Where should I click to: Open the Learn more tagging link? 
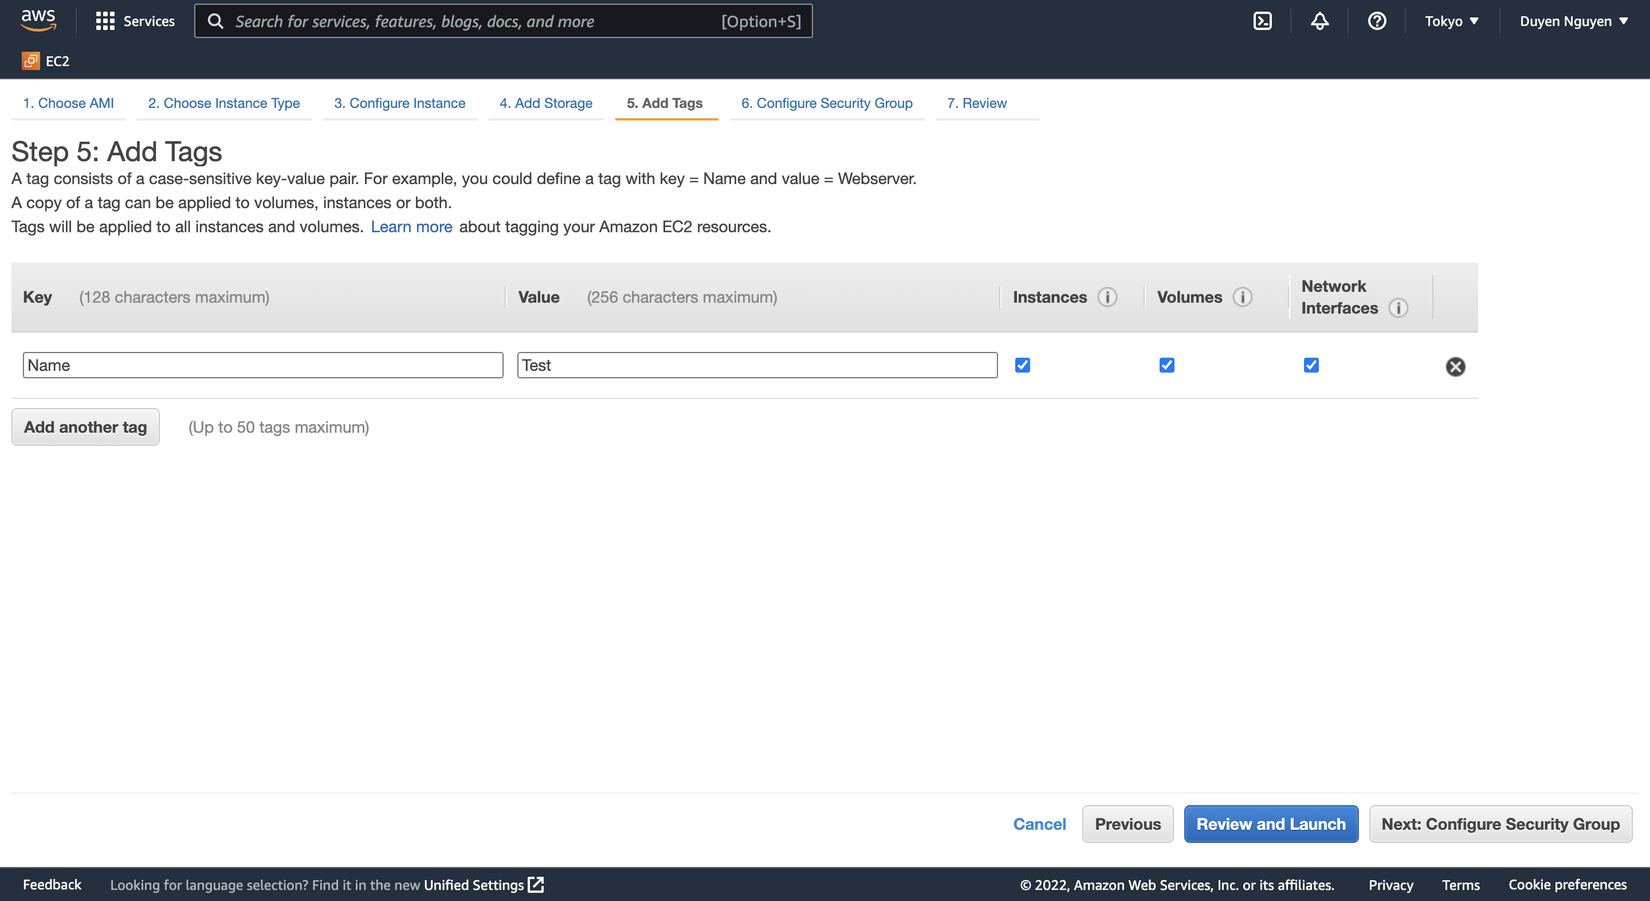(412, 227)
